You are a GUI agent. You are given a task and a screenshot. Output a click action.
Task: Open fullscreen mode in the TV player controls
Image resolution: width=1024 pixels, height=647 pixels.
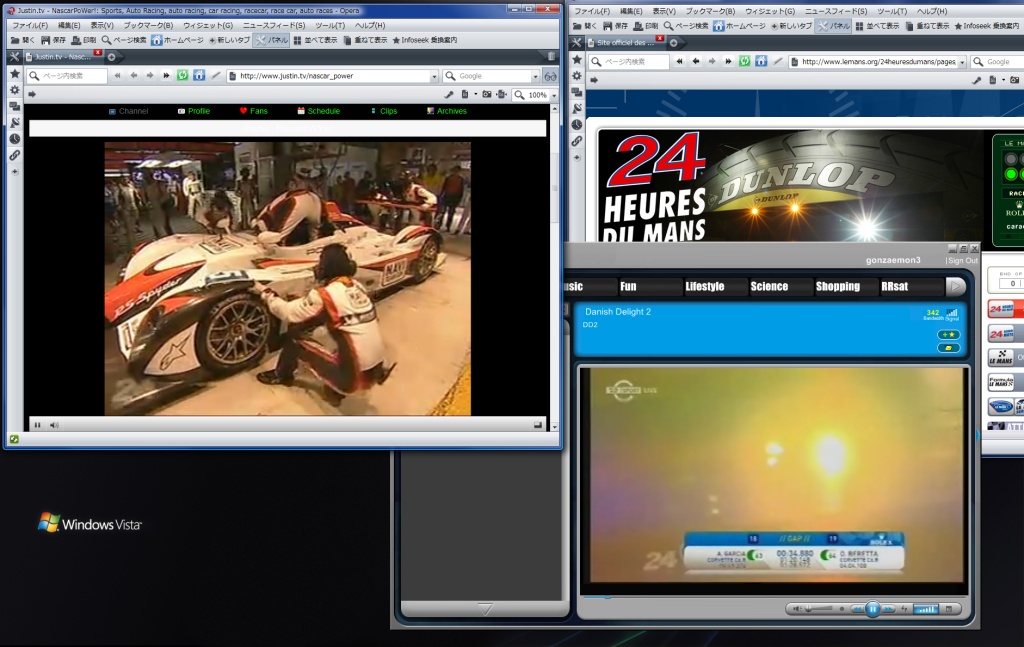(949, 609)
